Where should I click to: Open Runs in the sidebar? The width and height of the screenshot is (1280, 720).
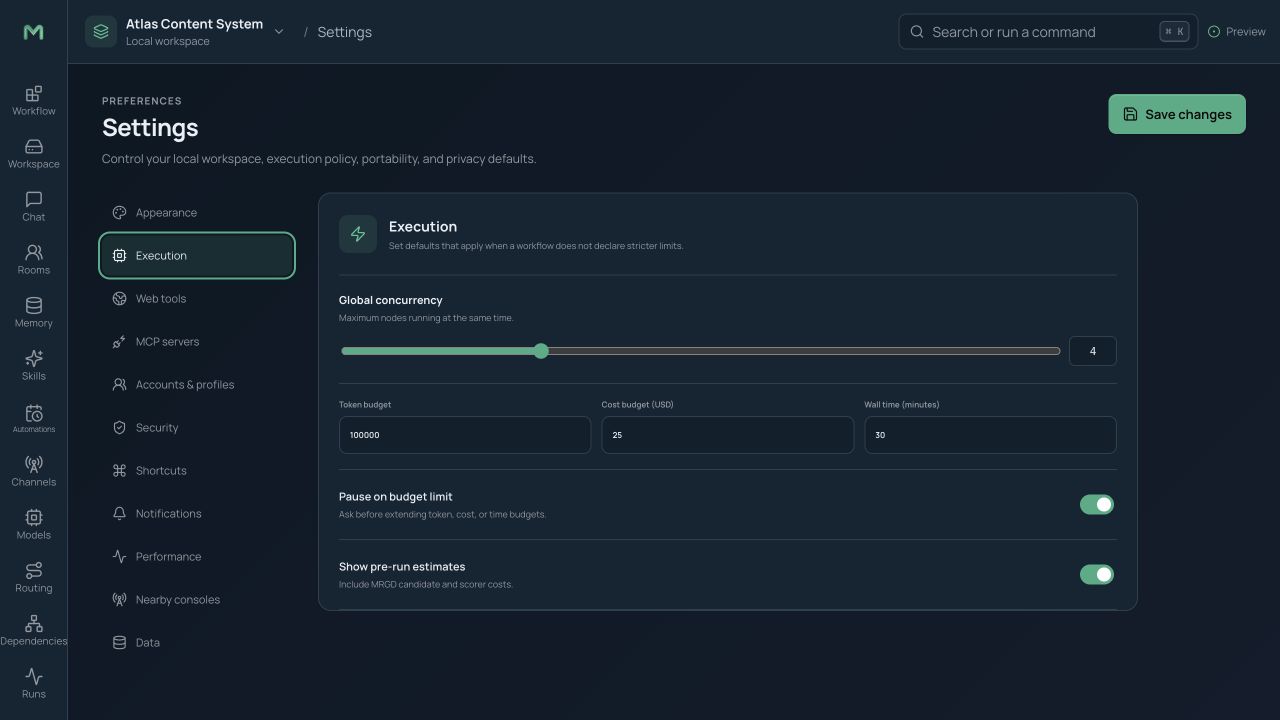coord(33,684)
